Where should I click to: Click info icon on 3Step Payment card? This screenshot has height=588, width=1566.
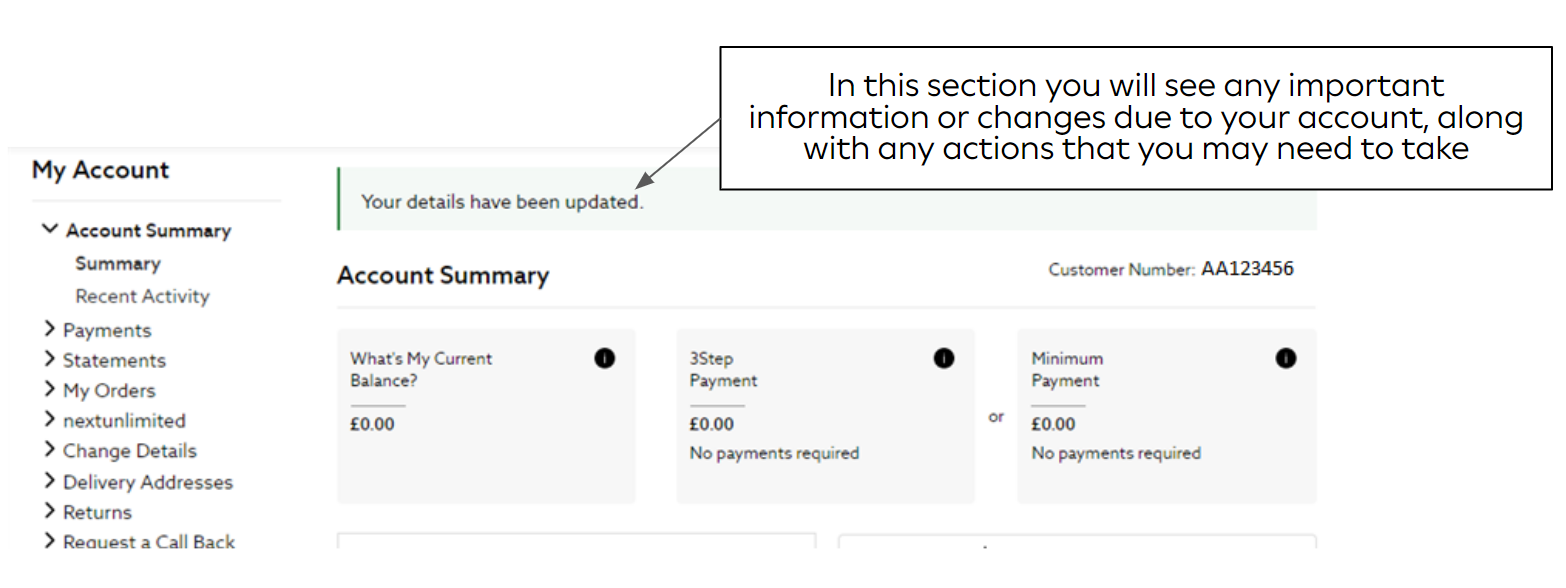point(944,358)
